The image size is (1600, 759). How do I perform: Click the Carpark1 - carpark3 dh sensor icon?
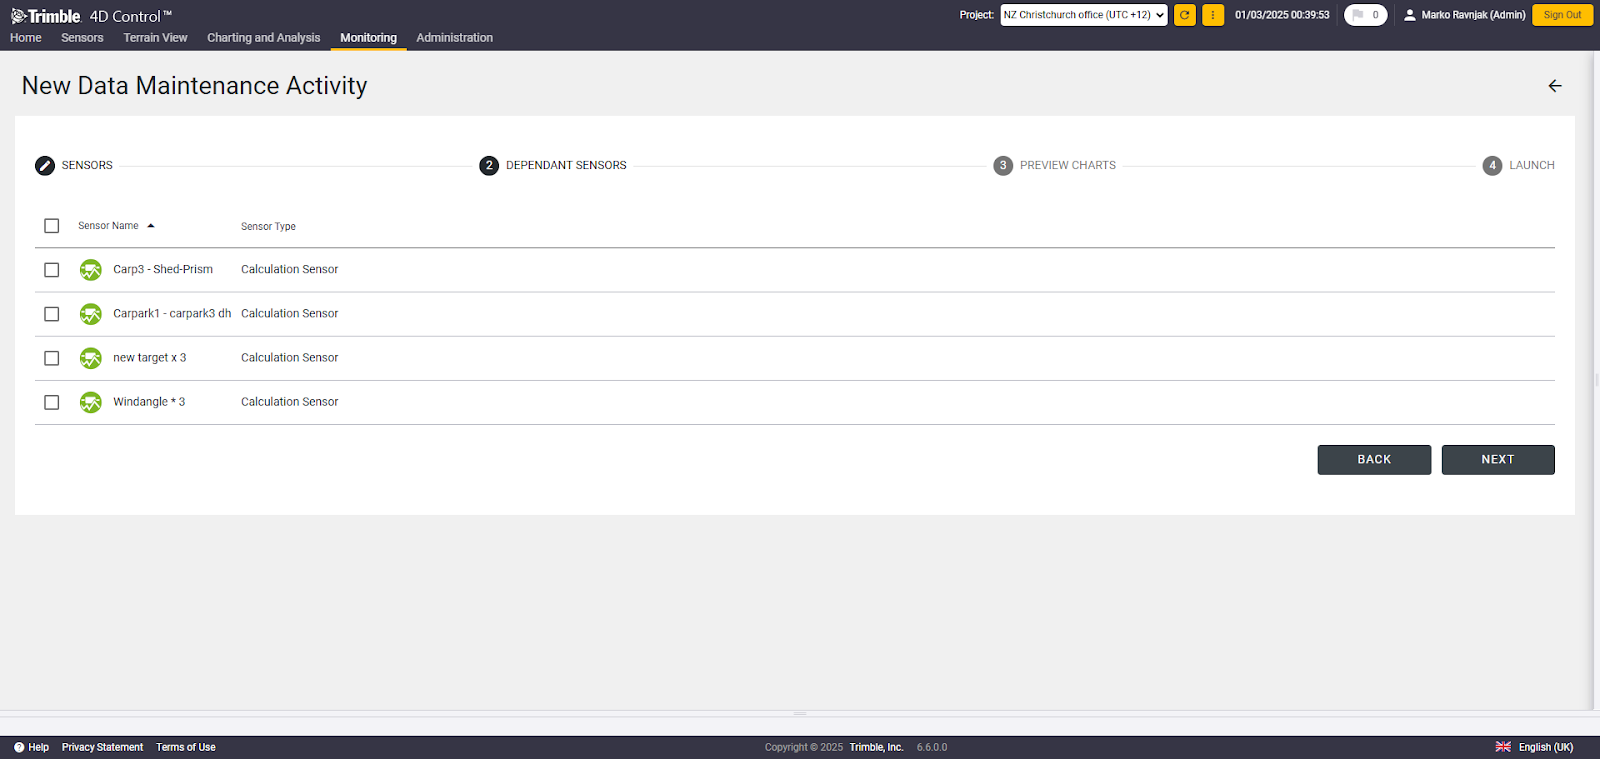(91, 314)
